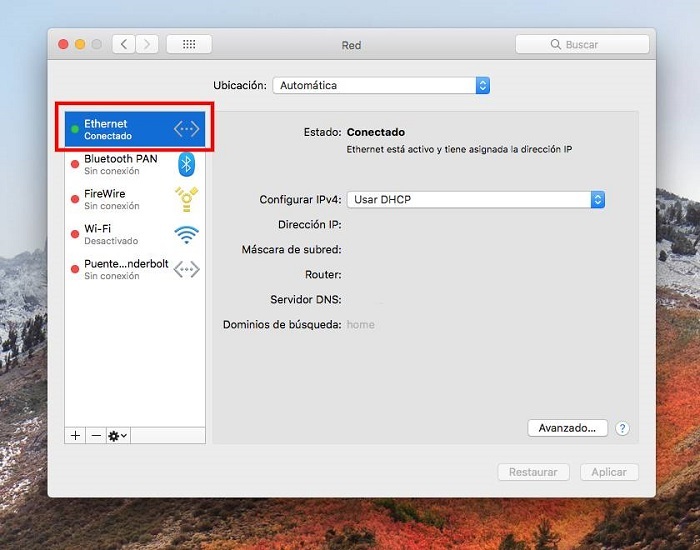Go forward with the right arrow
Screen dimensions: 700x550
point(148,44)
